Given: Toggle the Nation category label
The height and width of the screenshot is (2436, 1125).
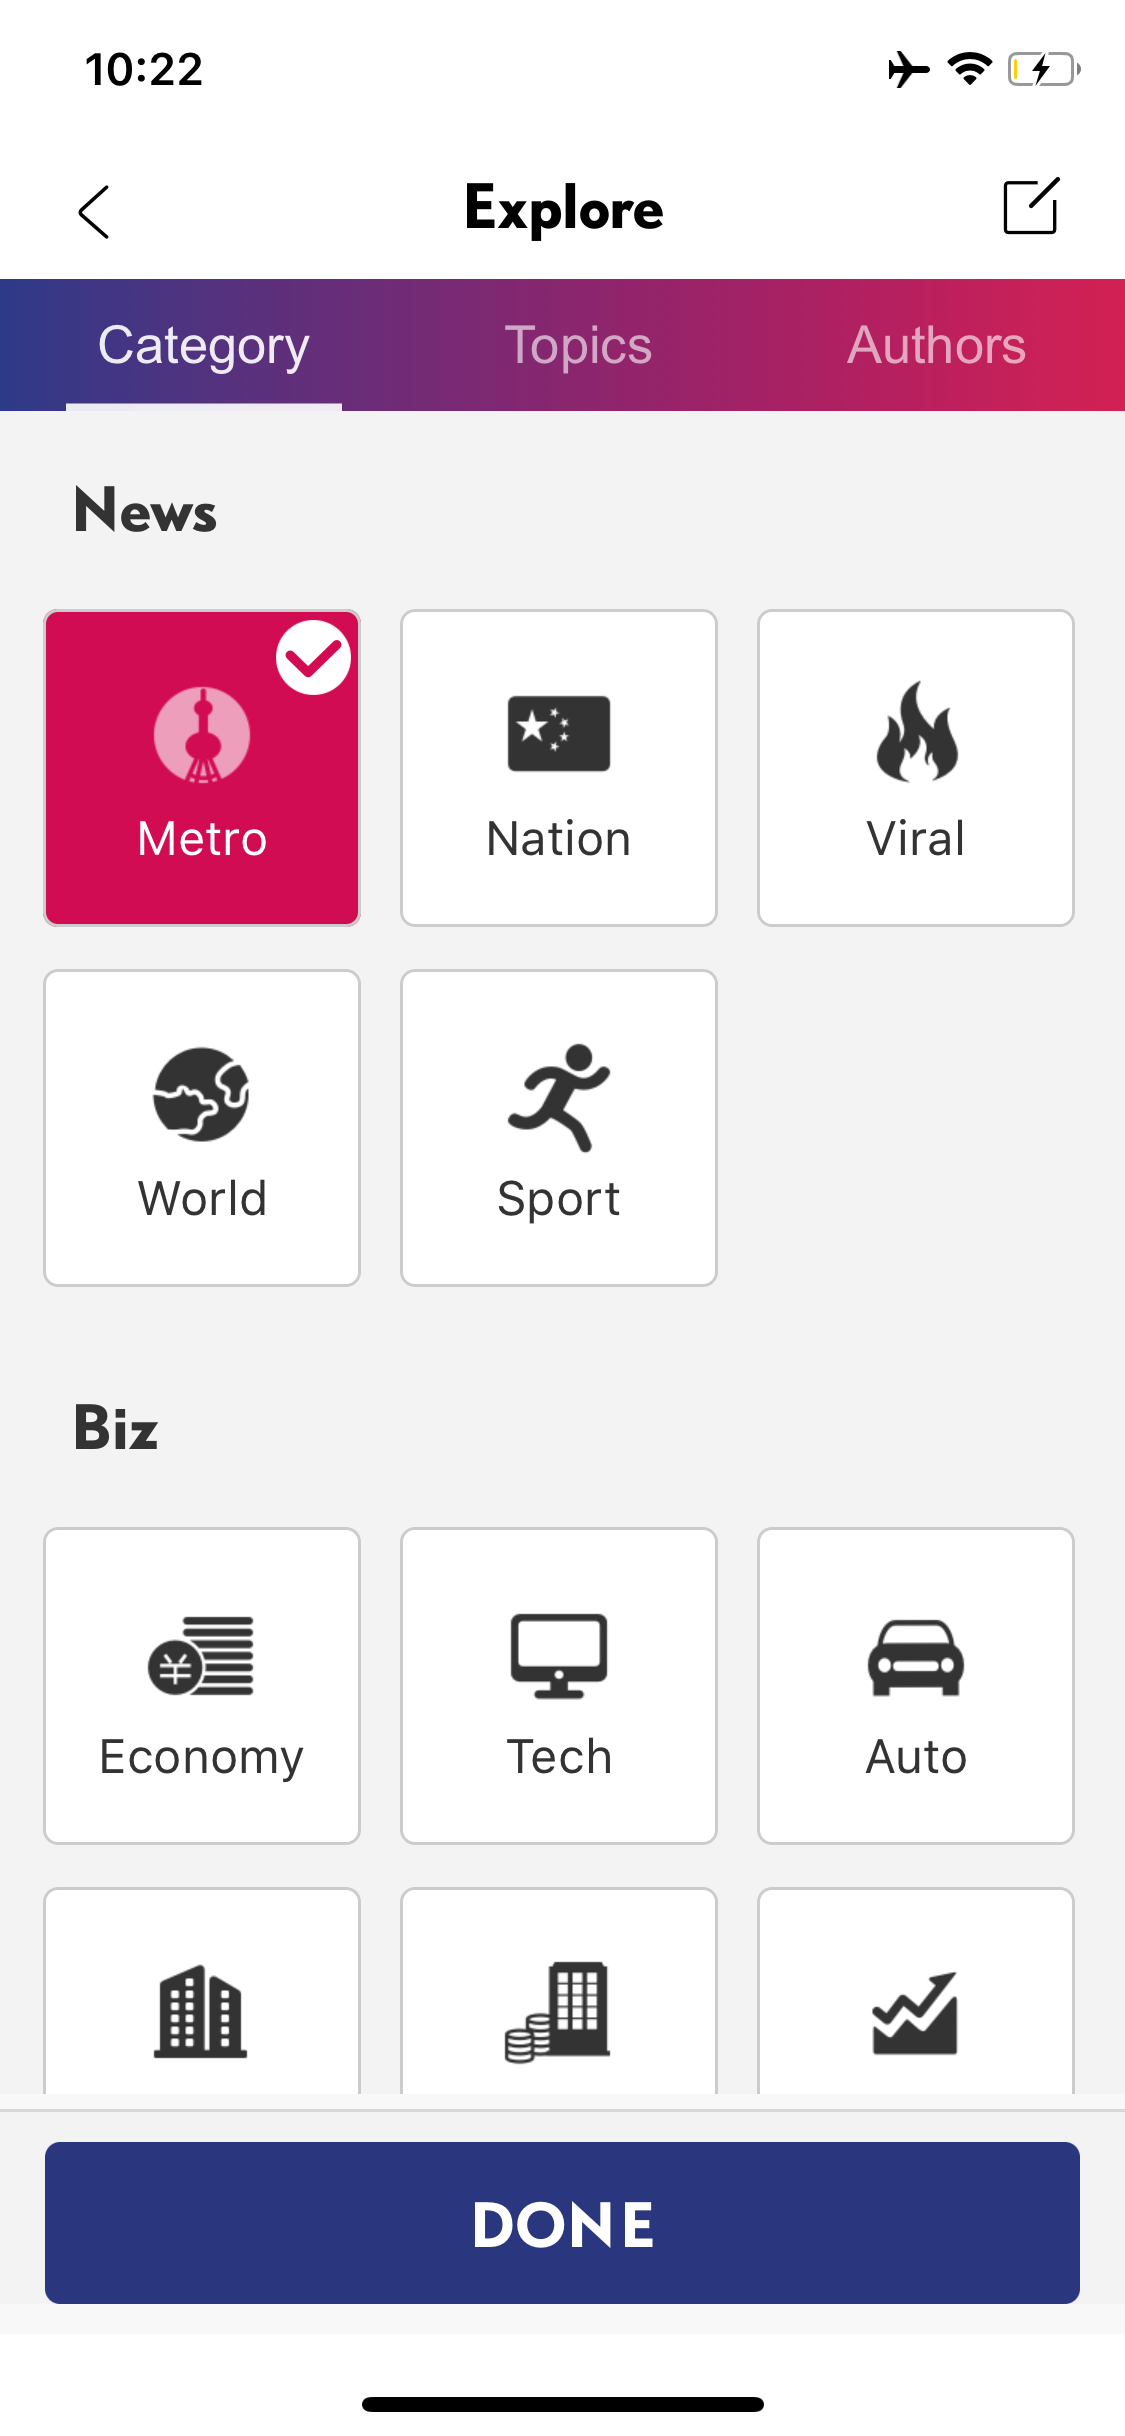Looking at the screenshot, I should pos(559,839).
